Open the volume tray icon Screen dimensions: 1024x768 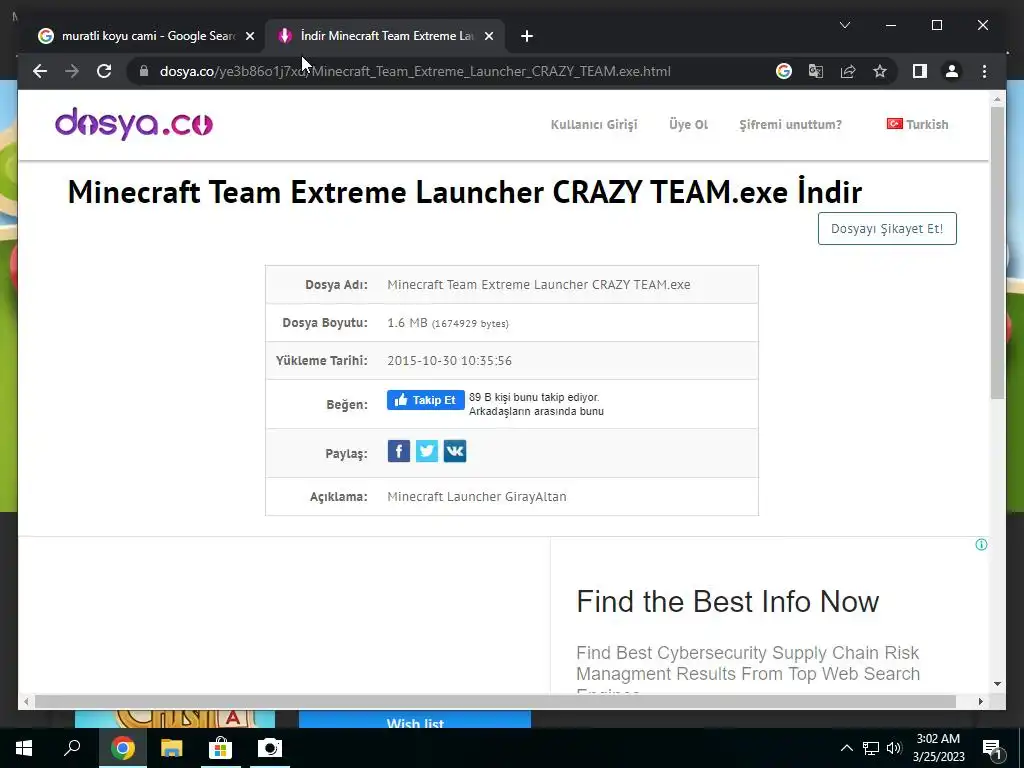(894, 748)
